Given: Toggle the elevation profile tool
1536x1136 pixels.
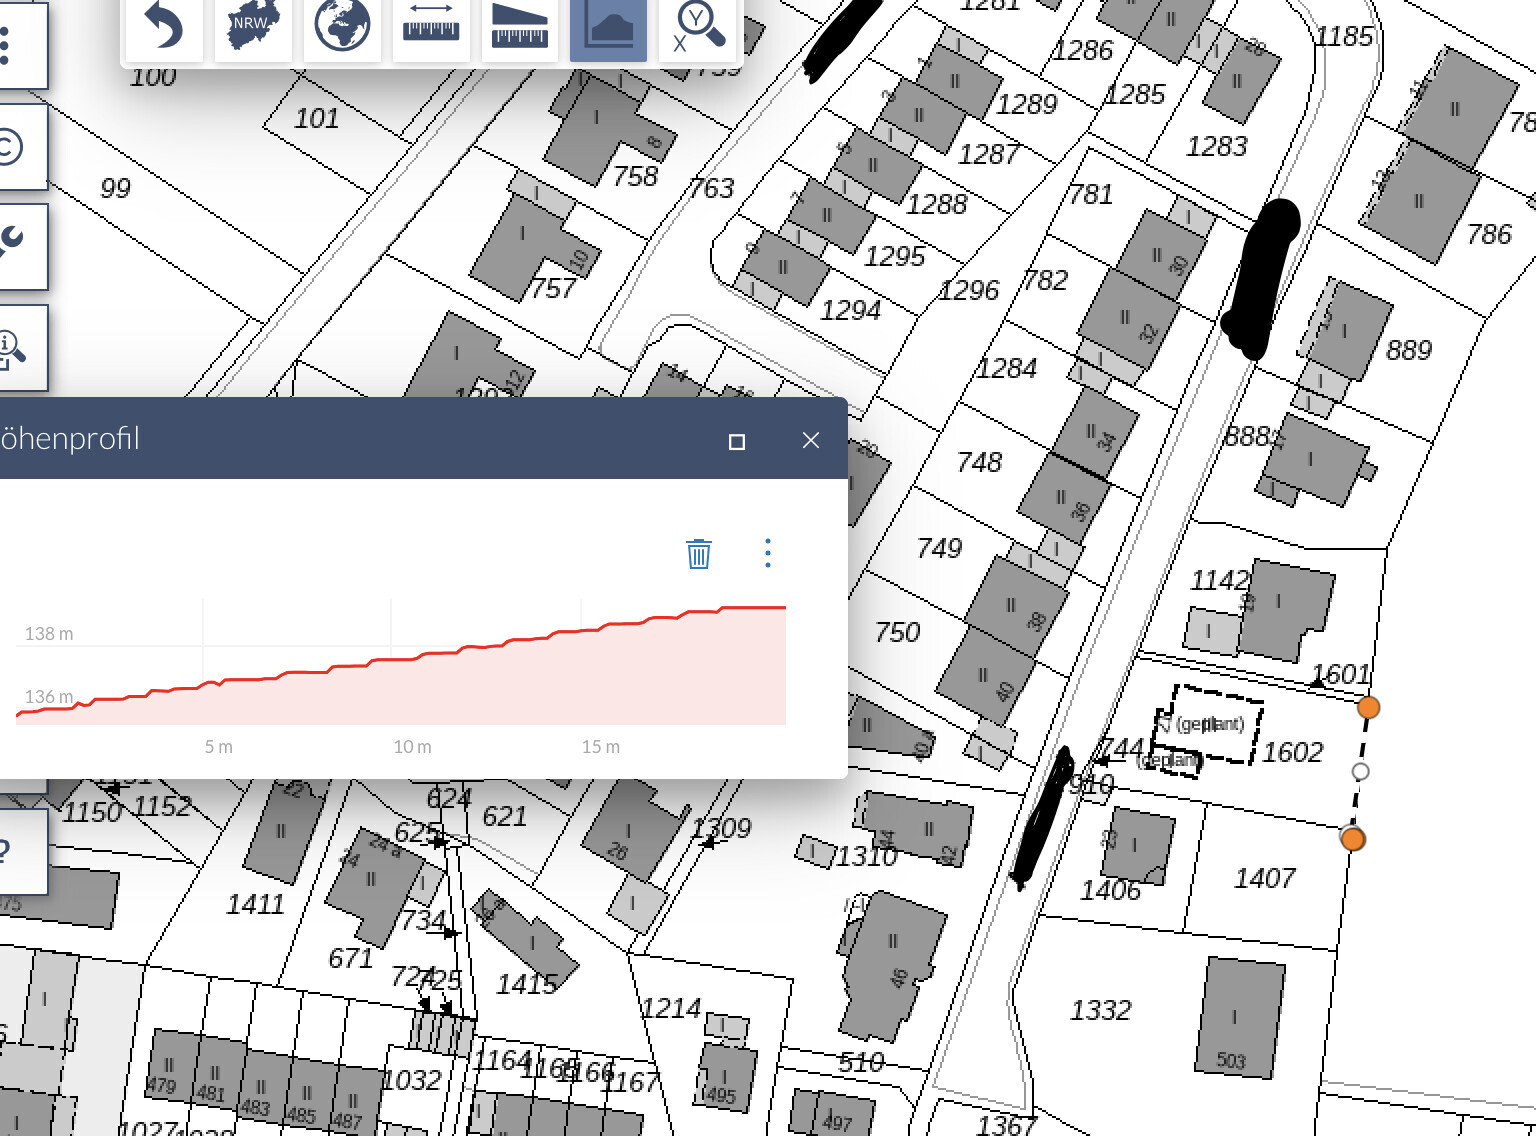Looking at the screenshot, I should point(608,28).
